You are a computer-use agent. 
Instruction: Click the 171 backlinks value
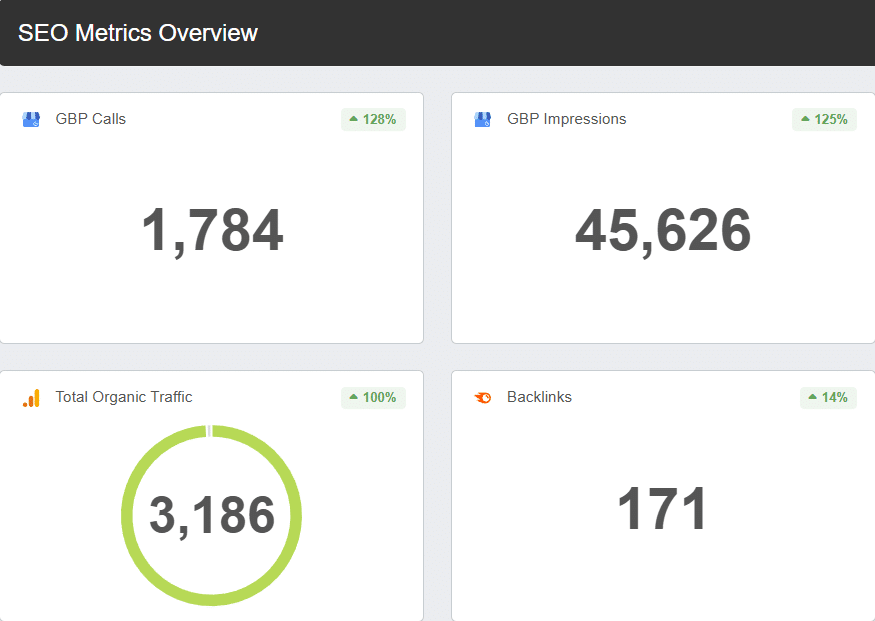(662, 509)
